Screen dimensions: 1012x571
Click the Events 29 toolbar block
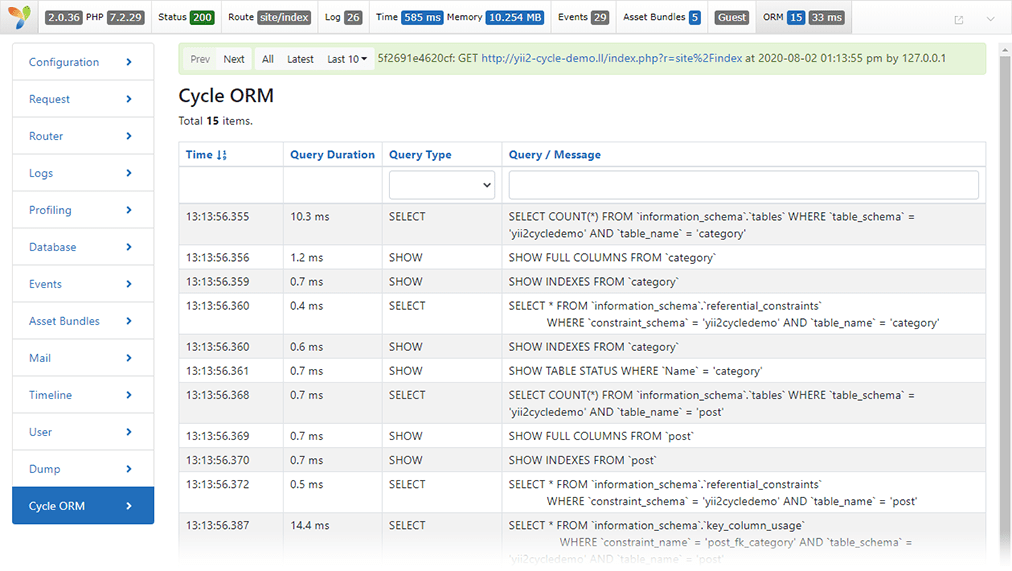[x=583, y=17]
